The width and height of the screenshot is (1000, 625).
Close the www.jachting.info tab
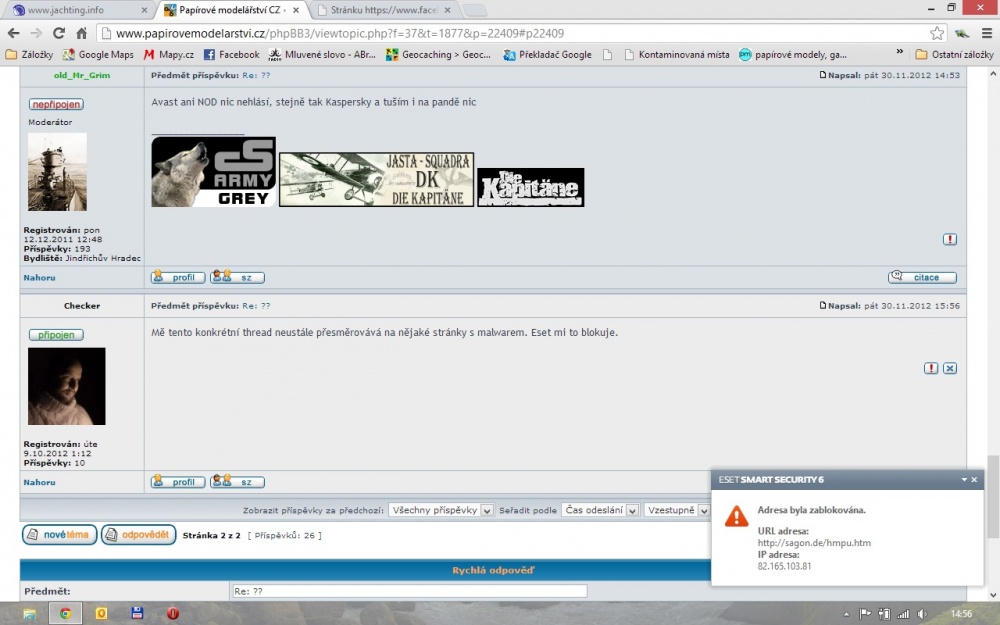[144, 10]
